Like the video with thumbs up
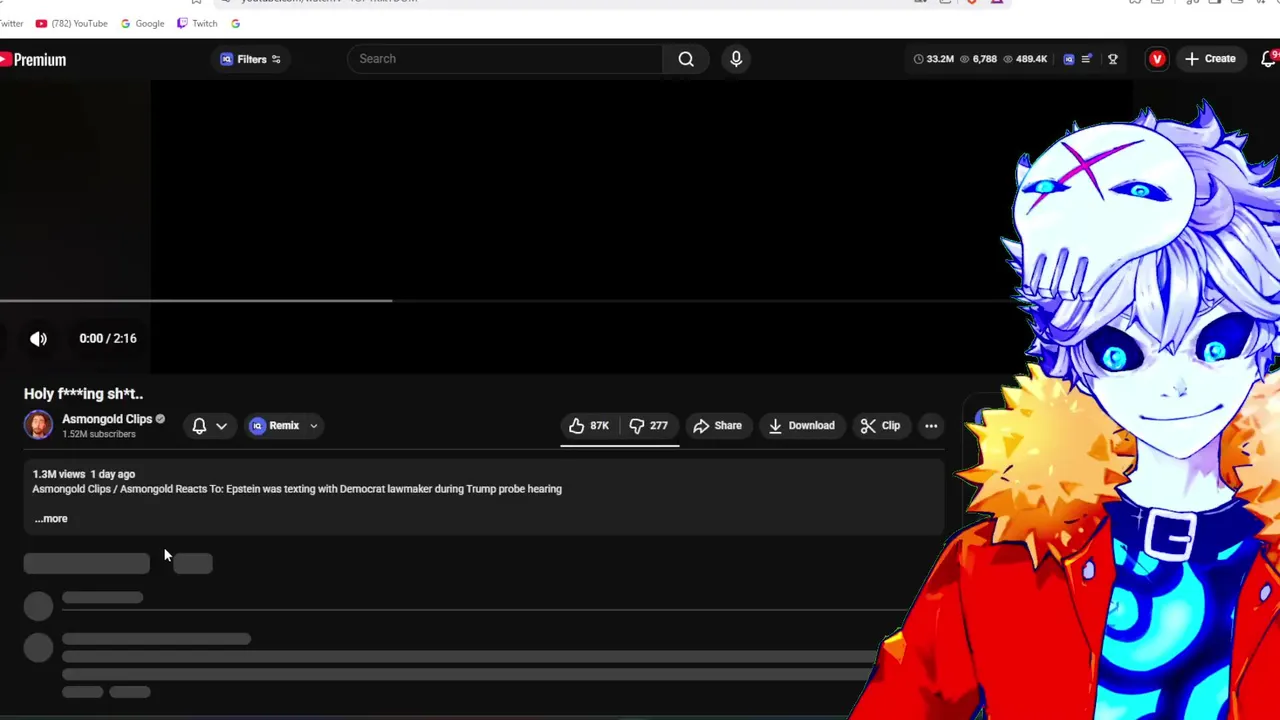 coord(589,426)
